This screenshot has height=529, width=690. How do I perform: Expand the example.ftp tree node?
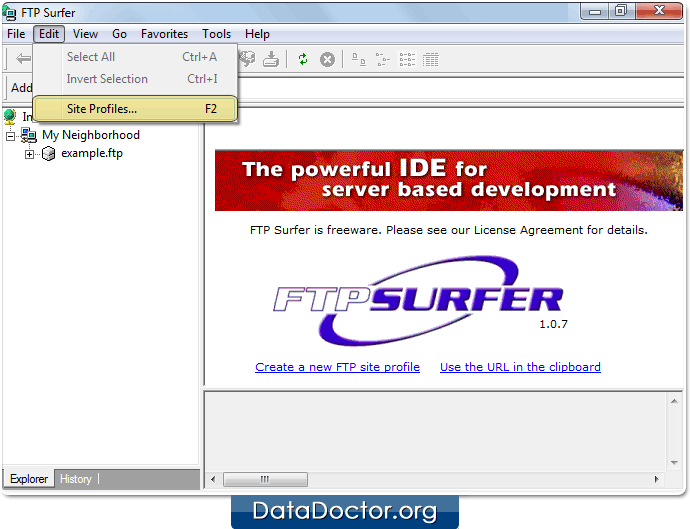pos(29,154)
